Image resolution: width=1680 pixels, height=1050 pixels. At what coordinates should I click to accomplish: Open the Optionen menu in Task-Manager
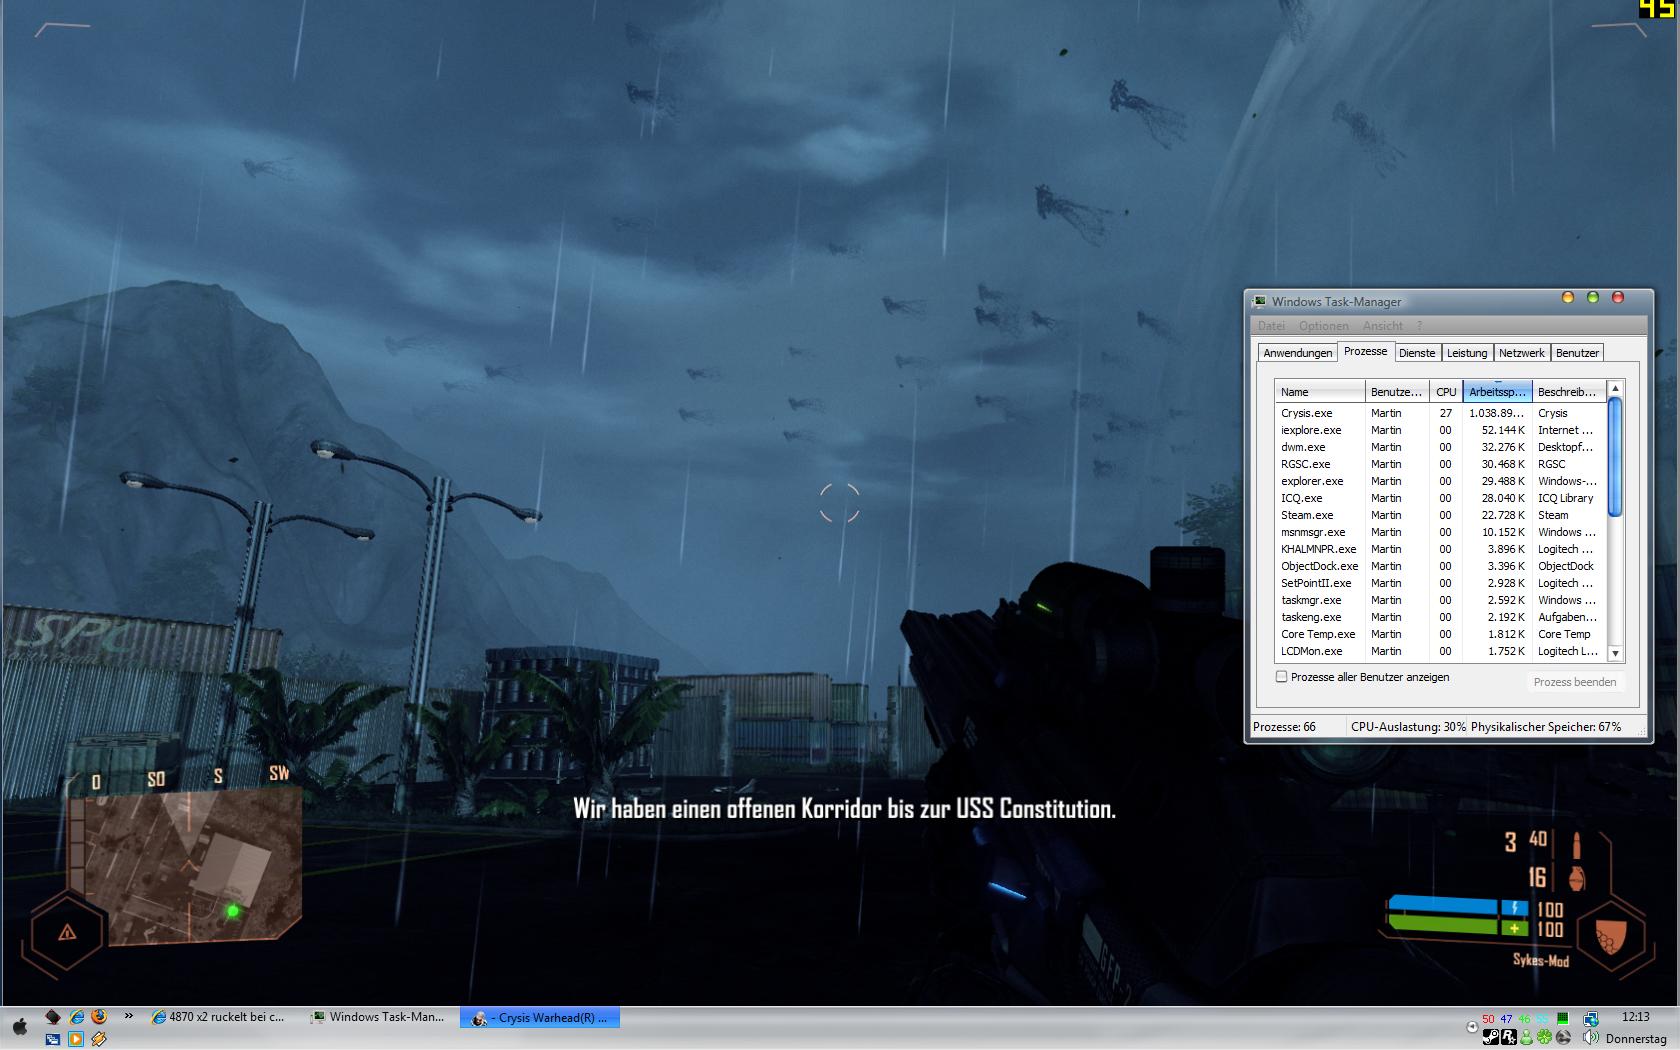coord(1324,326)
